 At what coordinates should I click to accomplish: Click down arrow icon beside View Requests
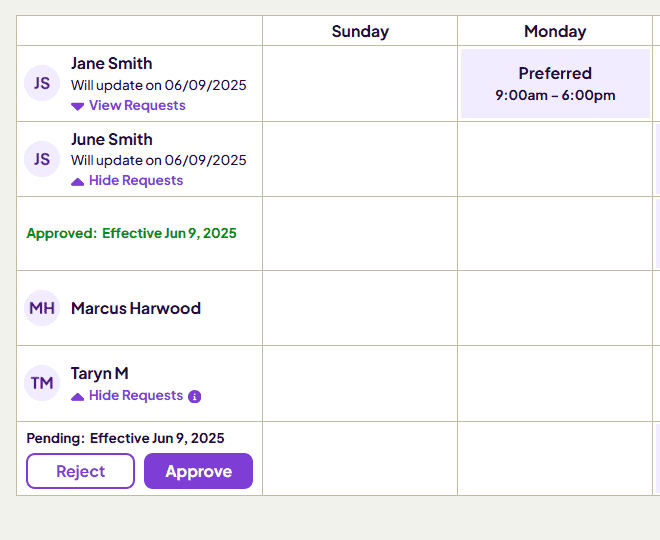tap(78, 106)
